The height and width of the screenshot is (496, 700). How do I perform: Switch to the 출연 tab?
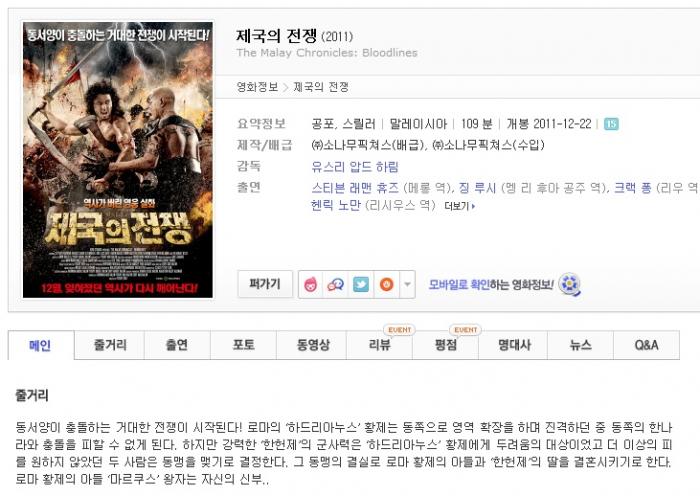(177, 345)
